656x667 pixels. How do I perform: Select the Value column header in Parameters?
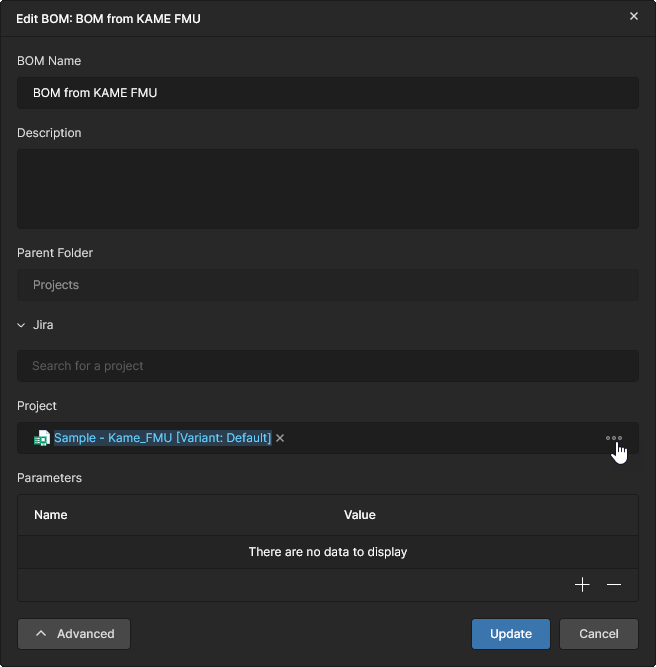[359, 515]
